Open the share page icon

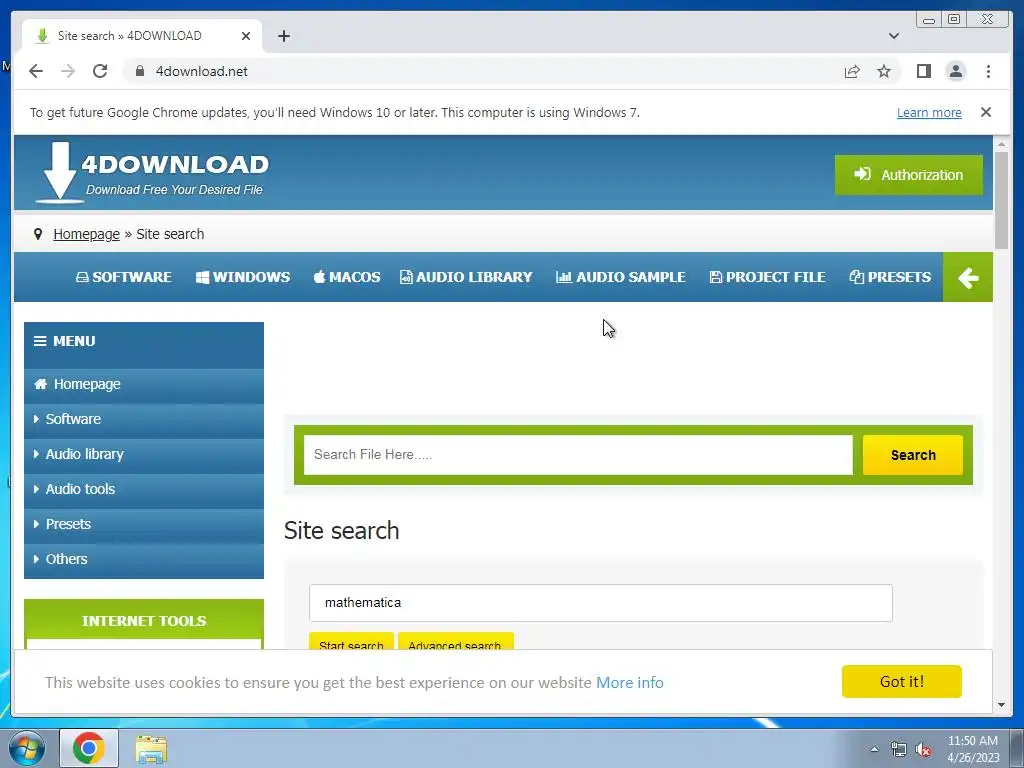pos(852,71)
